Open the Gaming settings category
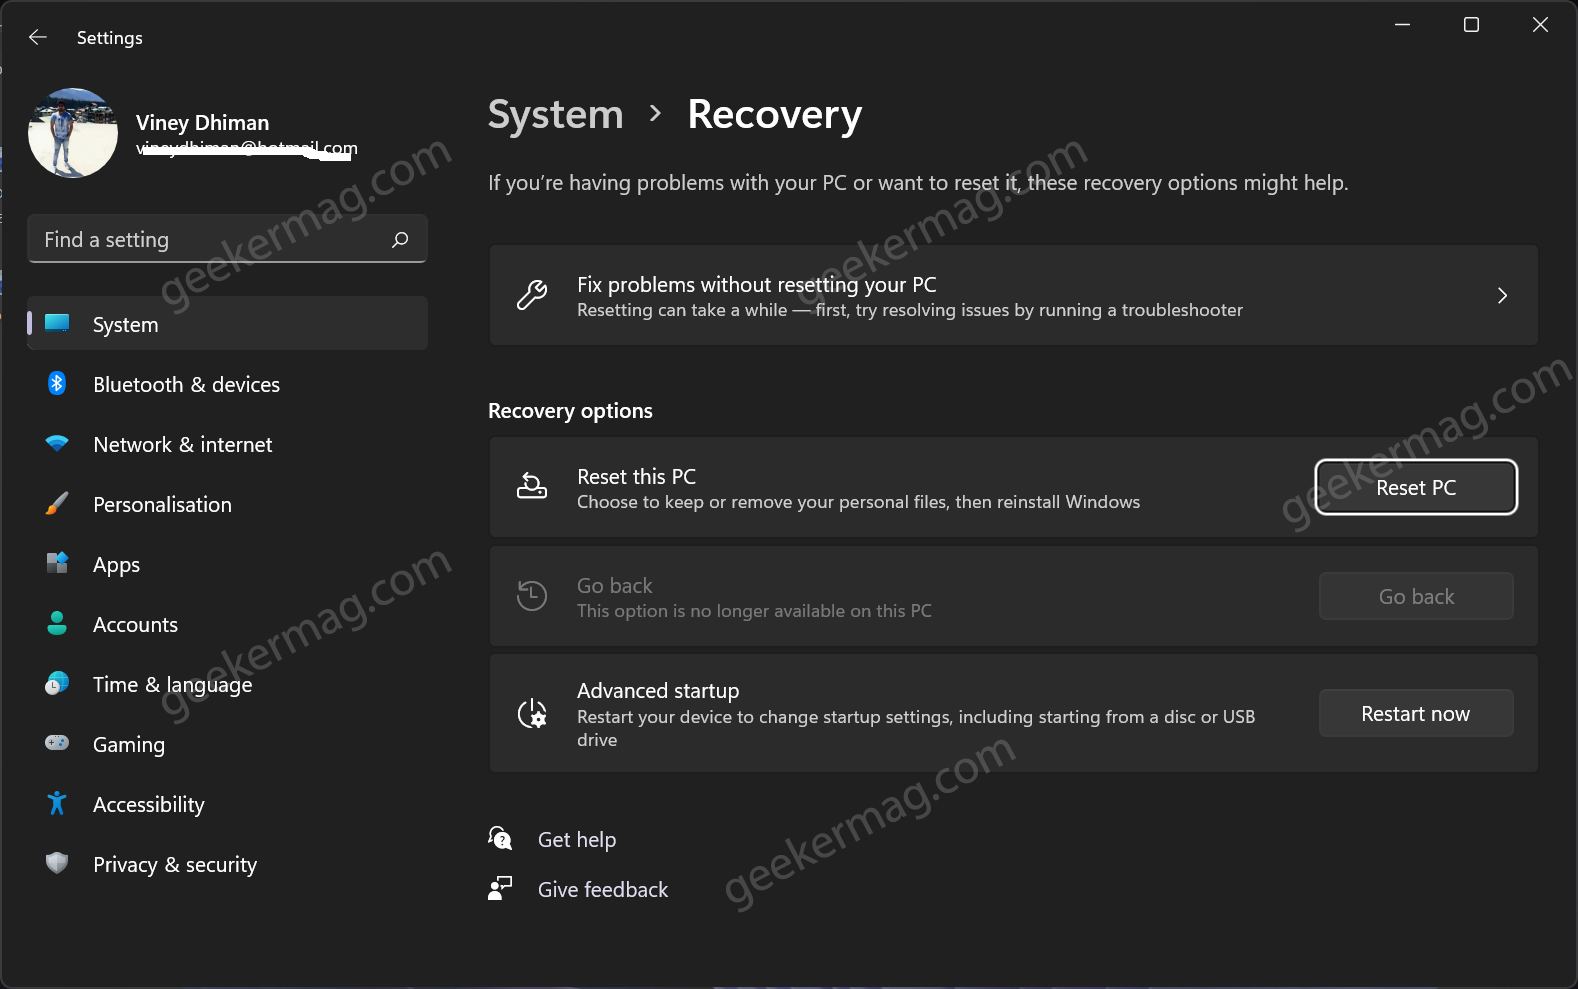The width and height of the screenshot is (1578, 989). (228, 744)
